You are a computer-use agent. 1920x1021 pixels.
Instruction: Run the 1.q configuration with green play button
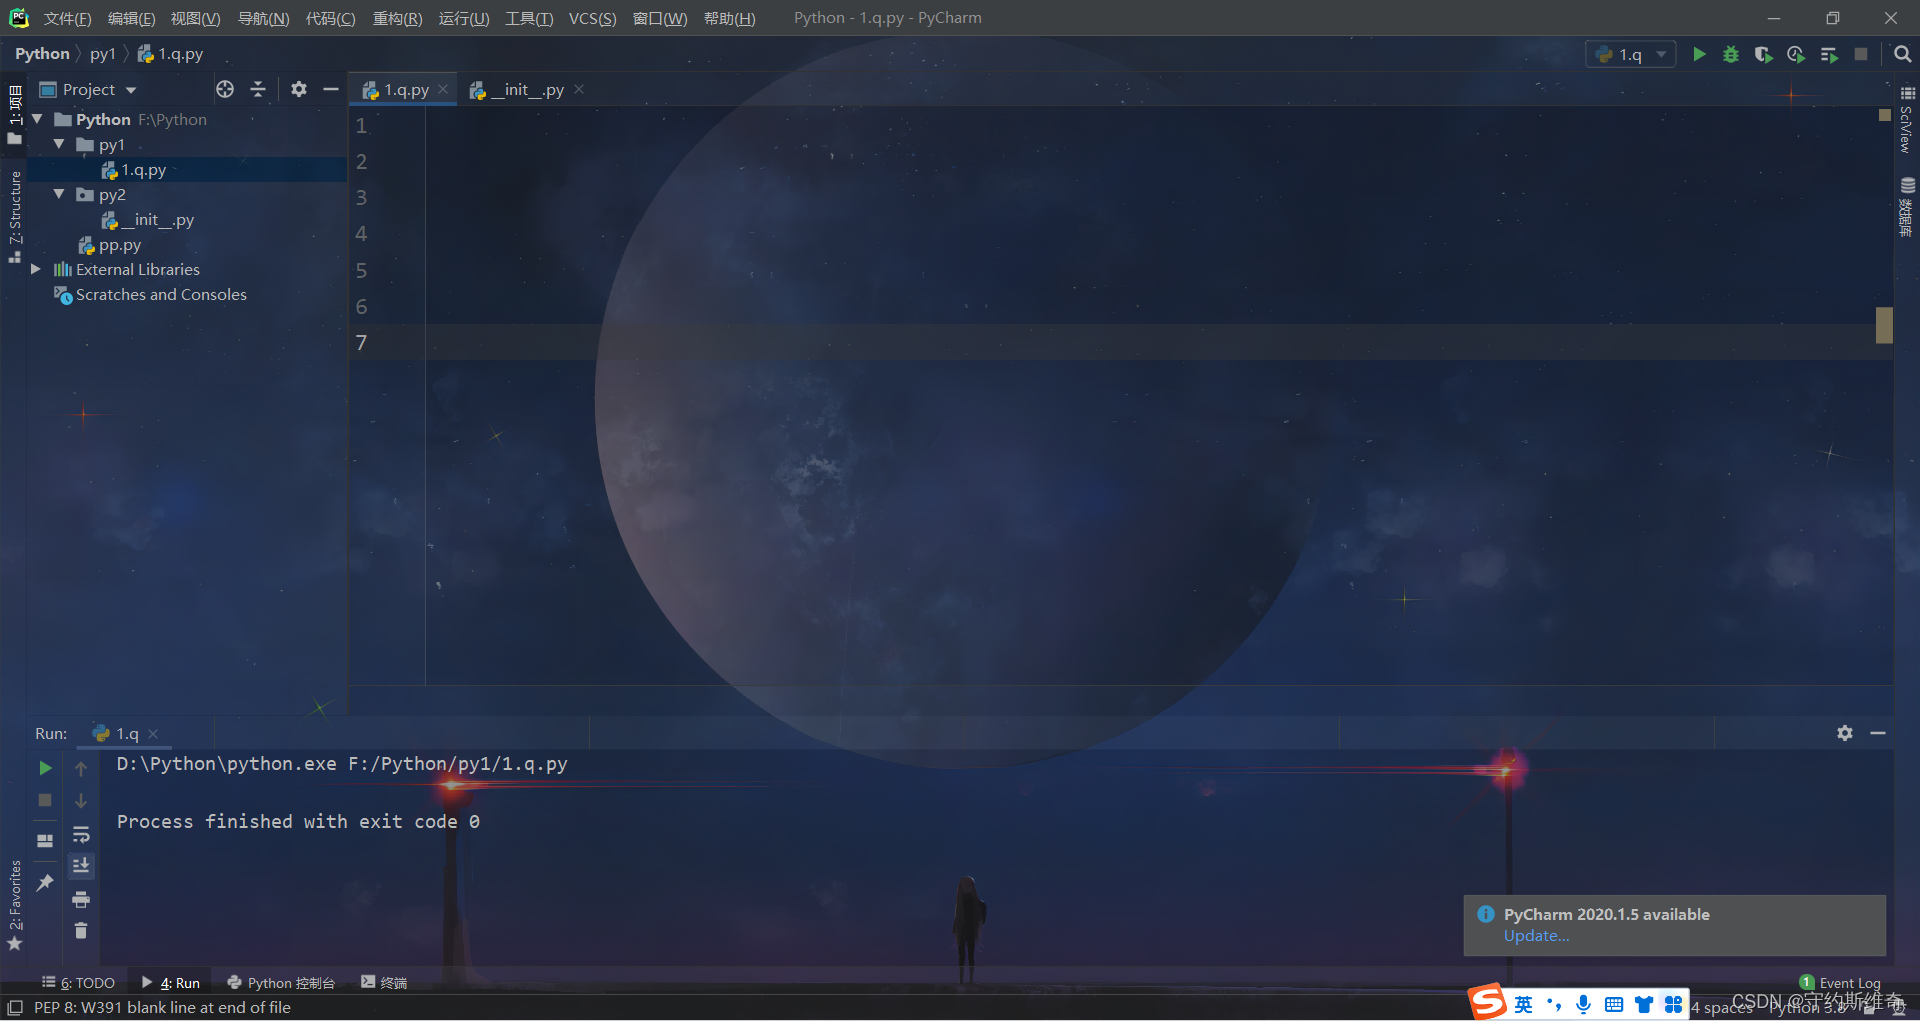click(x=1699, y=54)
